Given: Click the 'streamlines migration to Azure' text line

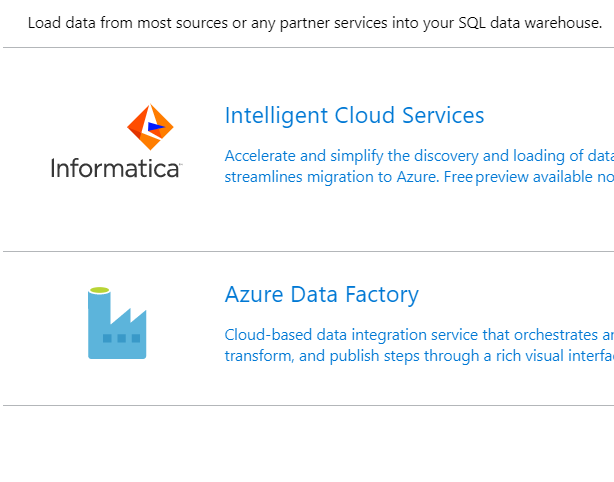Looking at the screenshot, I should pos(332,177).
